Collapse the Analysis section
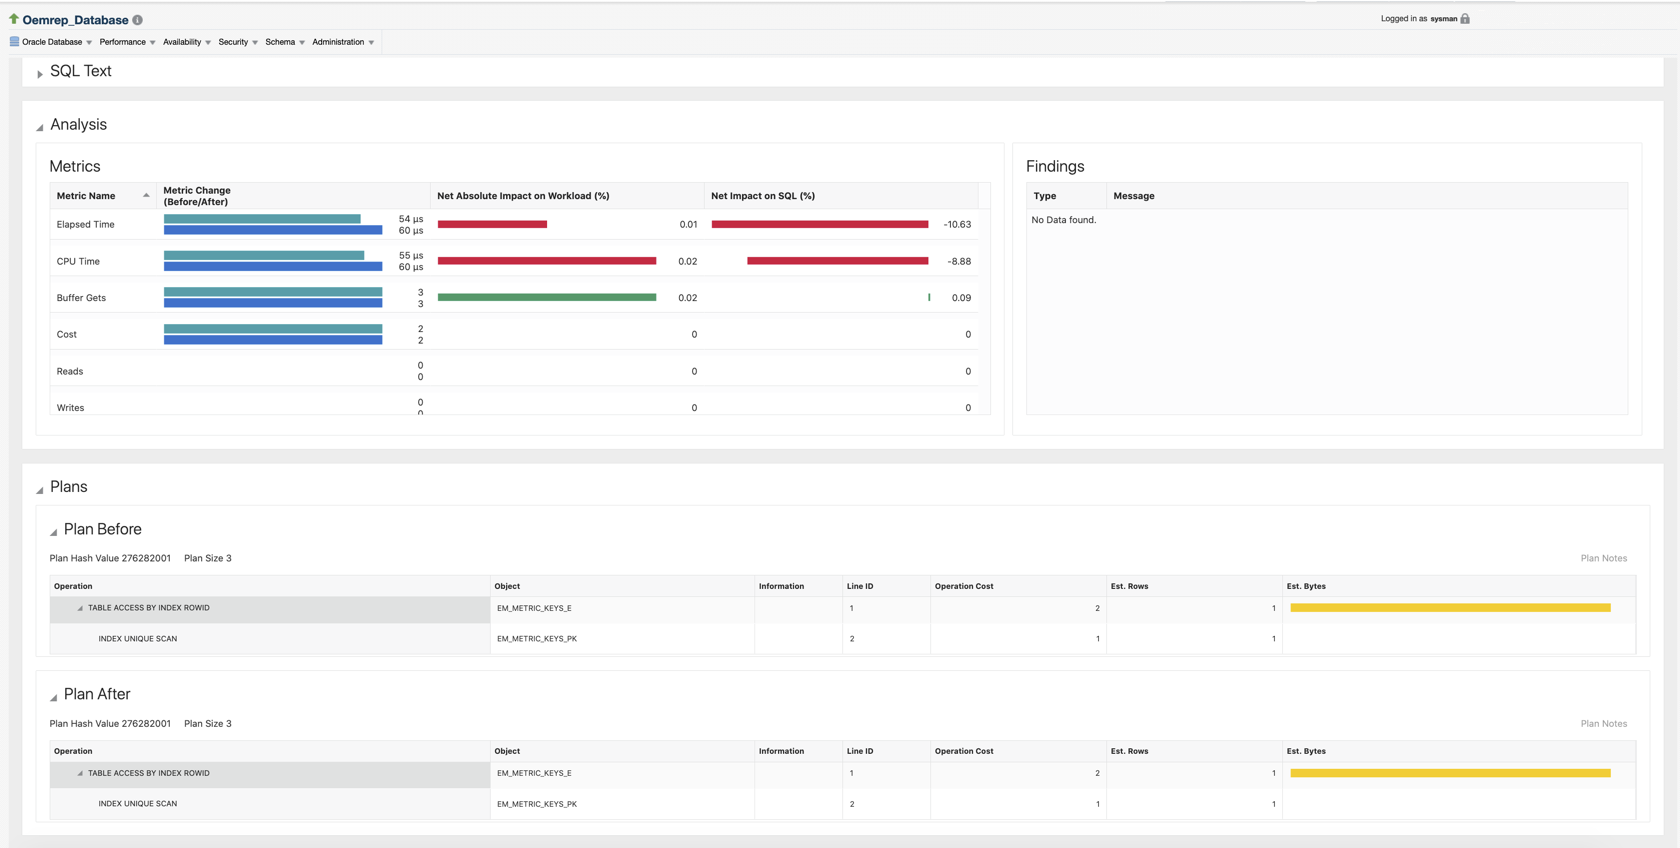 pos(40,127)
